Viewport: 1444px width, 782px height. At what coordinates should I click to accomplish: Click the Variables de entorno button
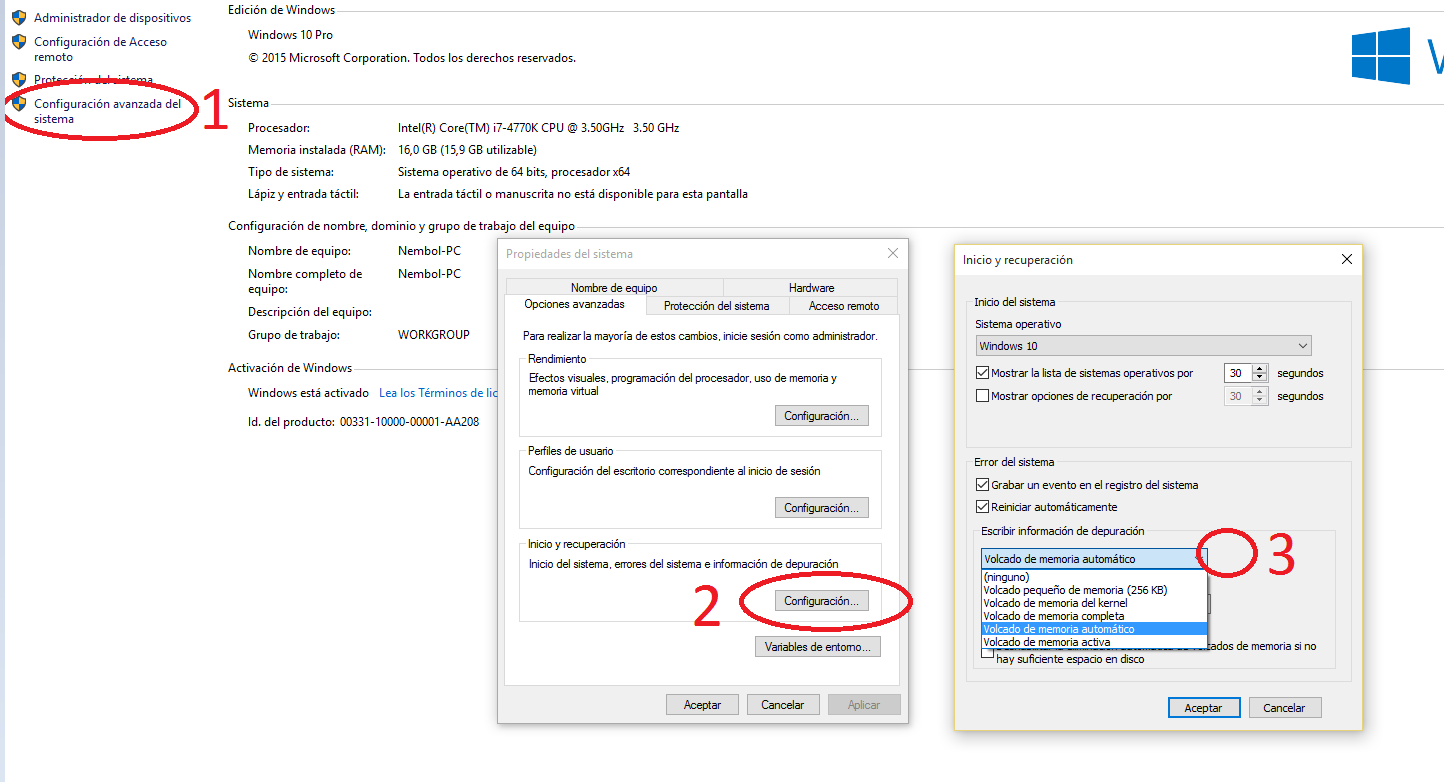tap(818, 647)
